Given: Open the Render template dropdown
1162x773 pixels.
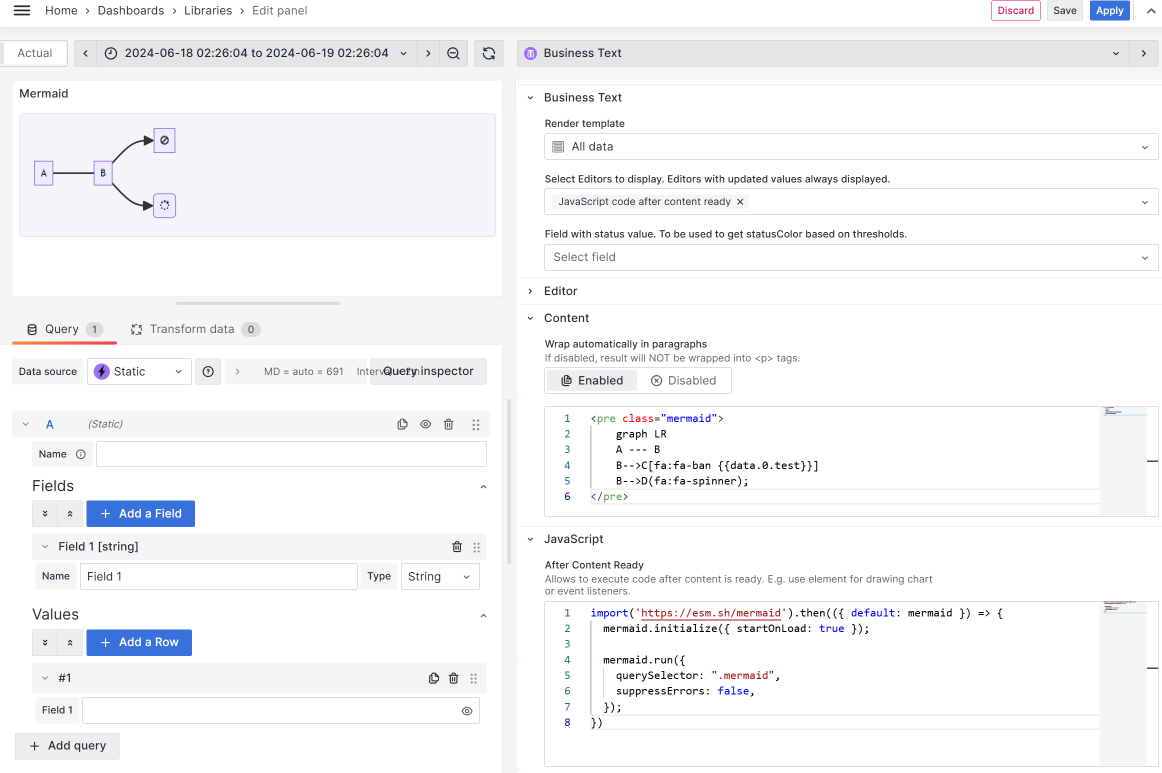Looking at the screenshot, I should (851, 147).
